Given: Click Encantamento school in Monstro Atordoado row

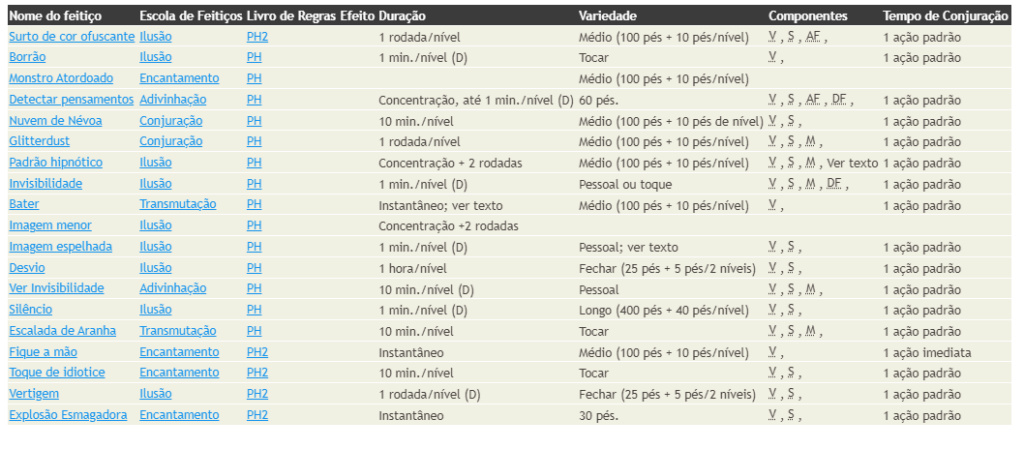Looking at the screenshot, I should point(179,78).
